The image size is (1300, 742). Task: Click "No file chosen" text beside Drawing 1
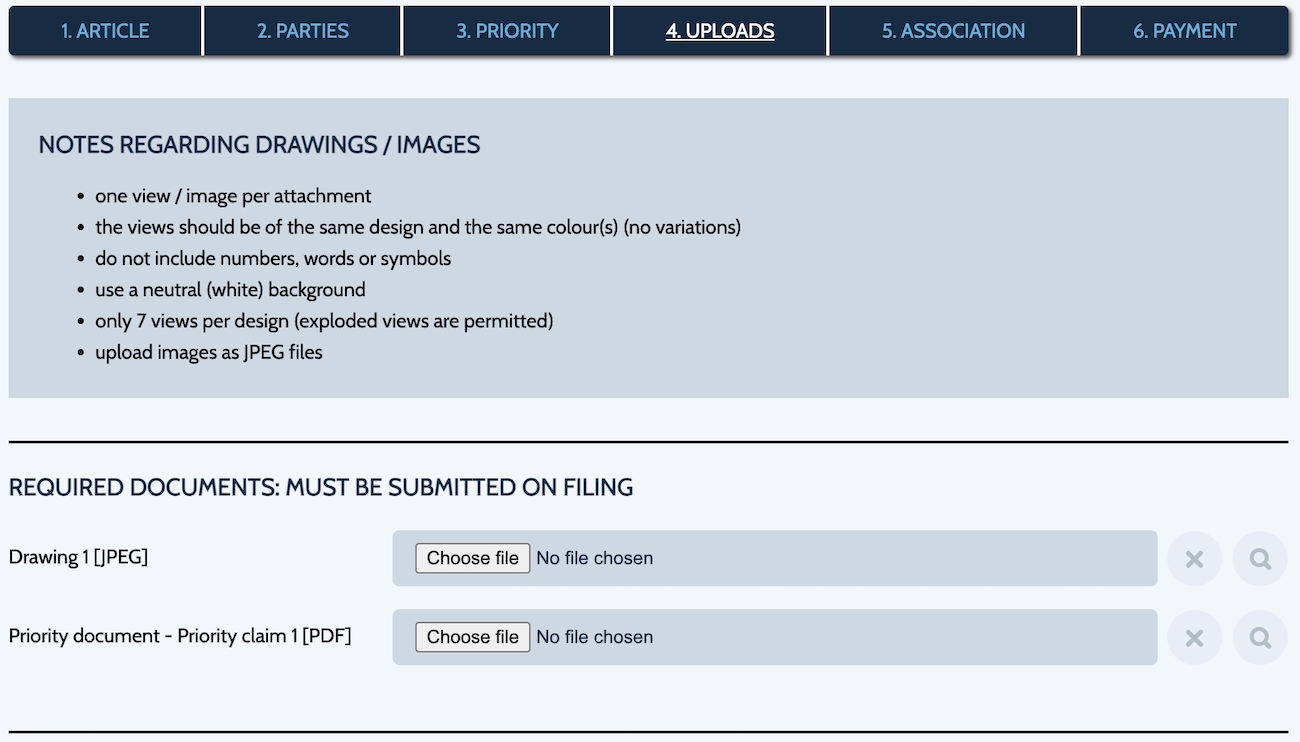(x=595, y=558)
